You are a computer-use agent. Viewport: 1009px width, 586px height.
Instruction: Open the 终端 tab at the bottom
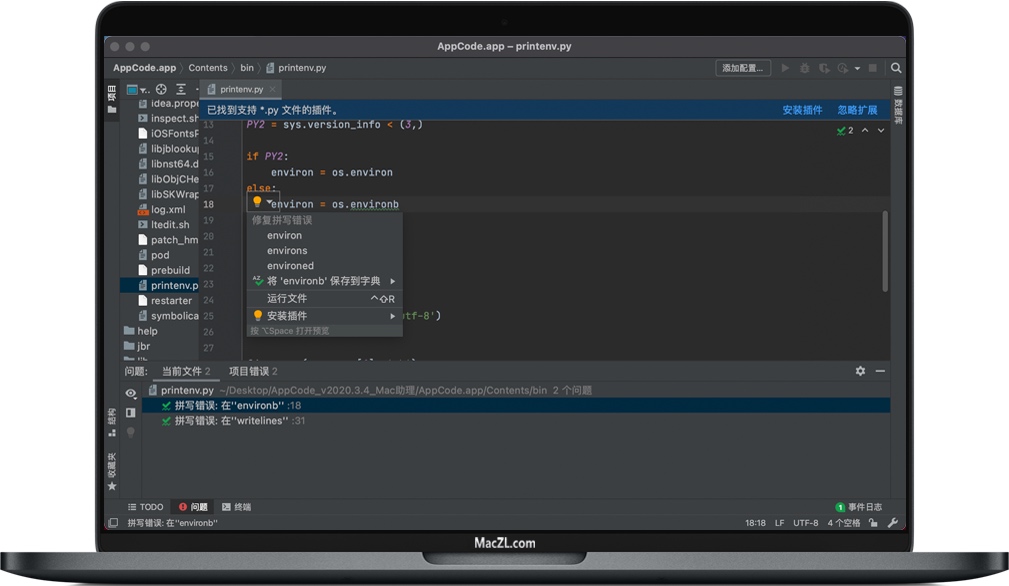click(x=237, y=507)
